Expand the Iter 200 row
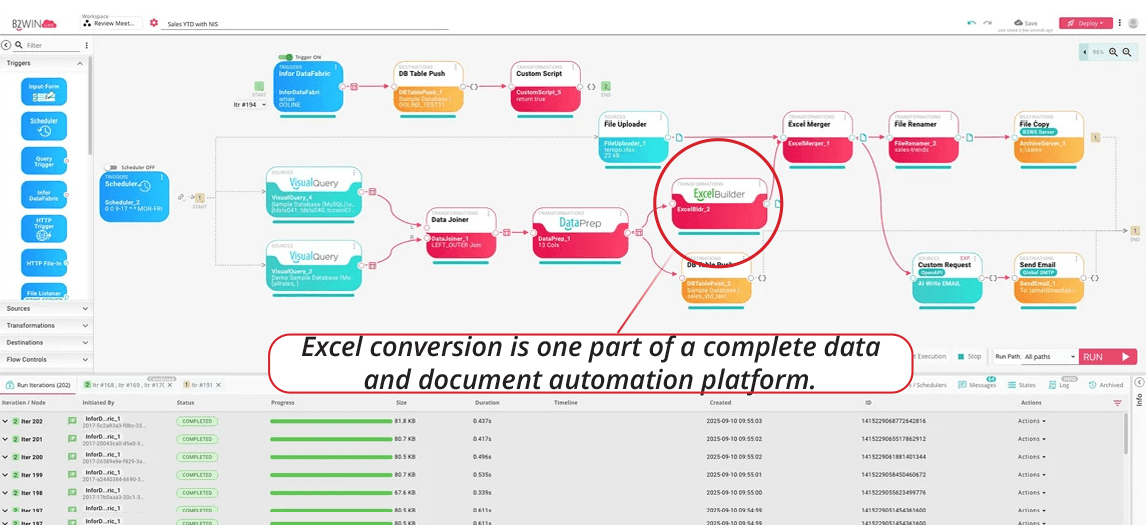 point(4,457)
